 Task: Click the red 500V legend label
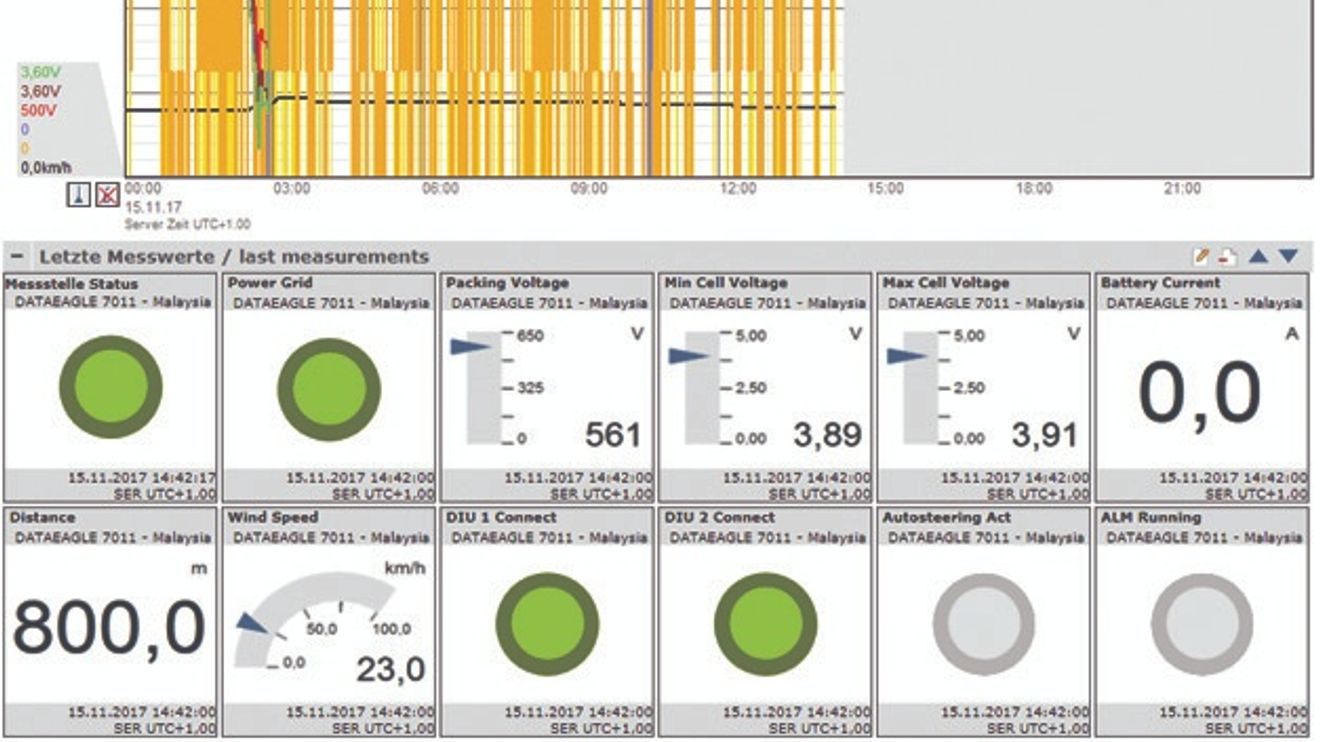pyautogui.click(x=38, y=110)
